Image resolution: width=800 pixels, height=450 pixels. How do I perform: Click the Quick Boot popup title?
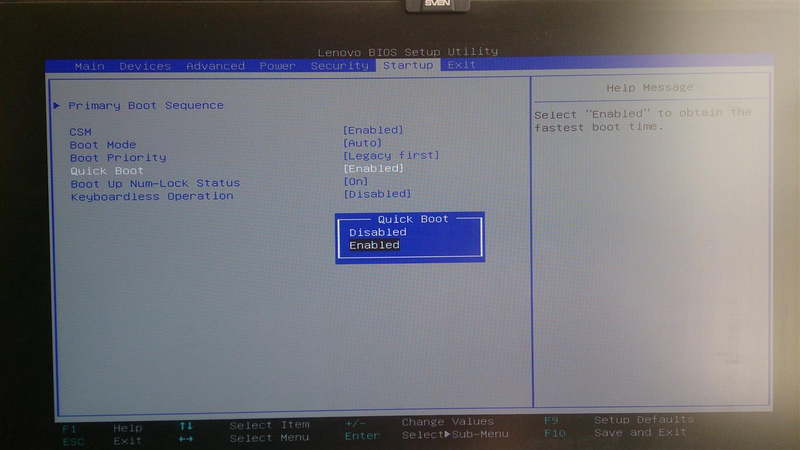tap(413, 219)
